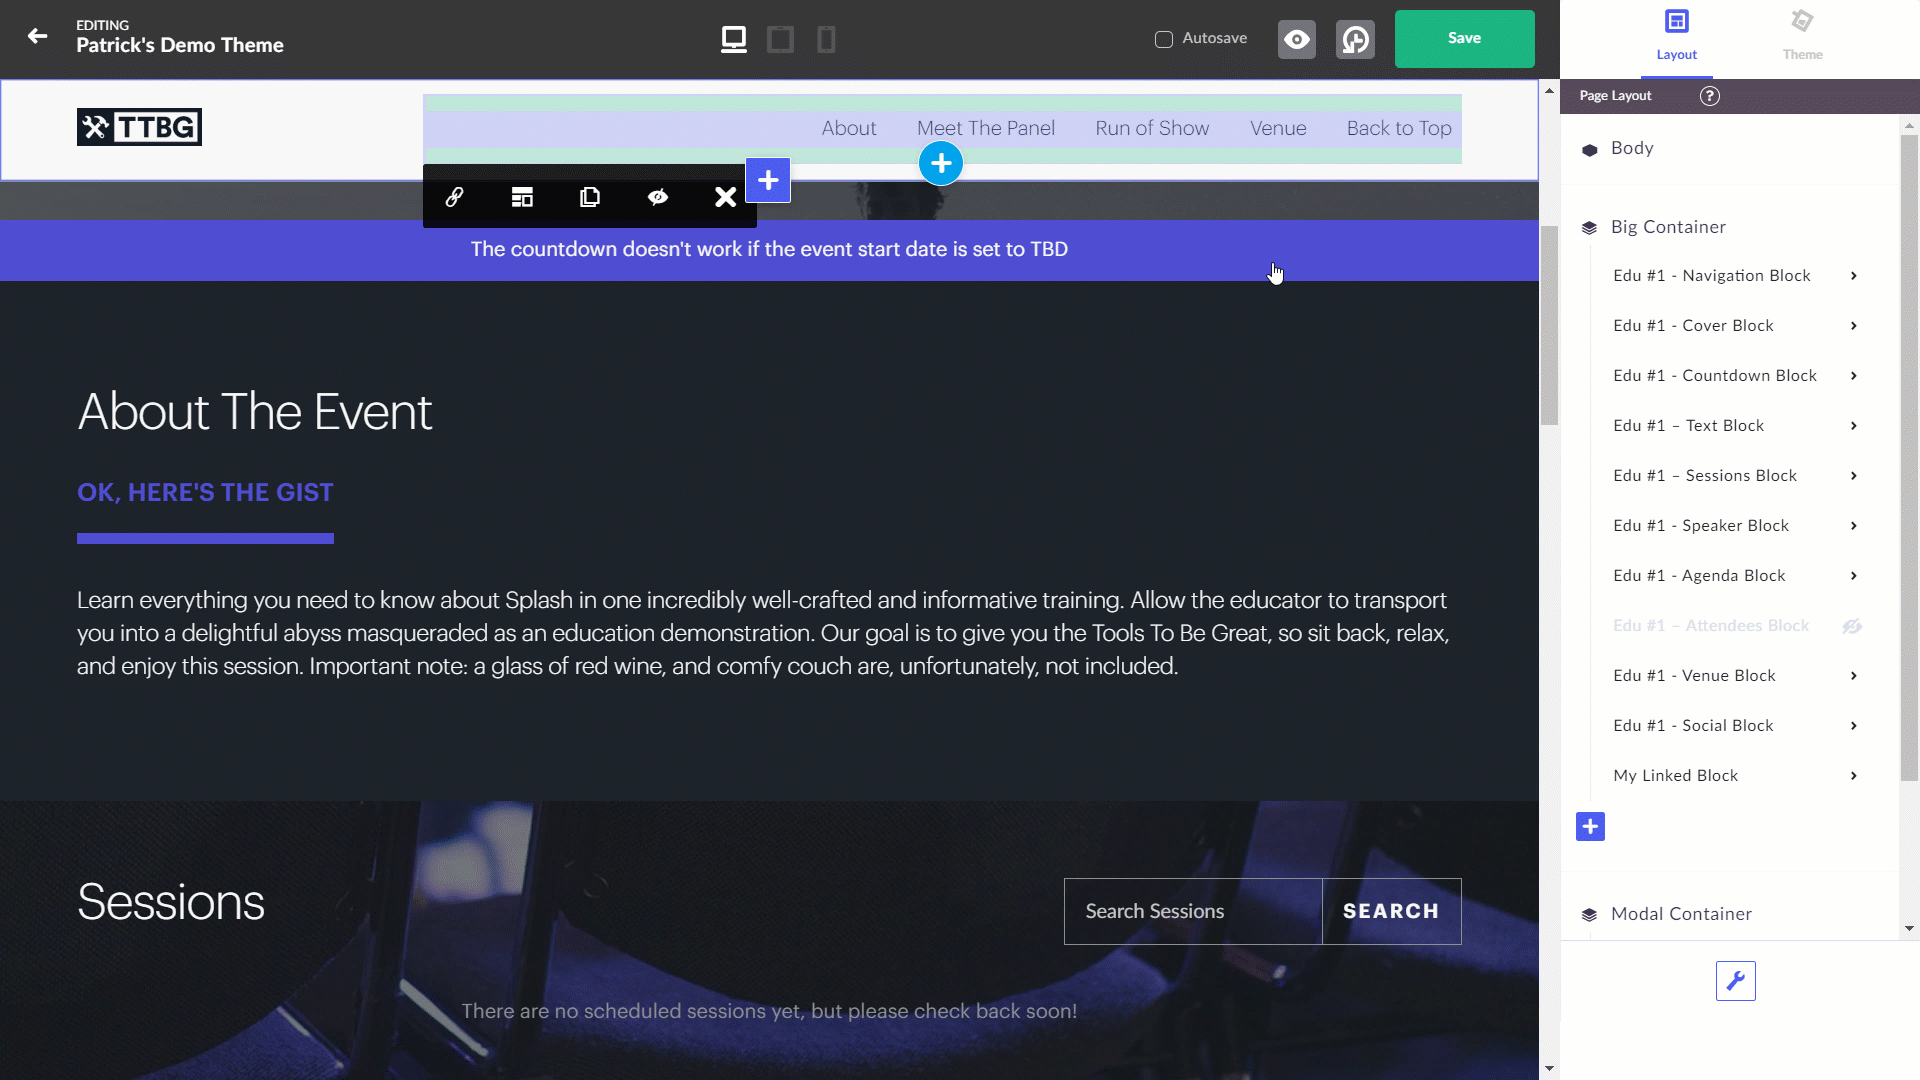Save the theme changes
Viewport: 1920px width, 1080px height.
coord(1464,39)
